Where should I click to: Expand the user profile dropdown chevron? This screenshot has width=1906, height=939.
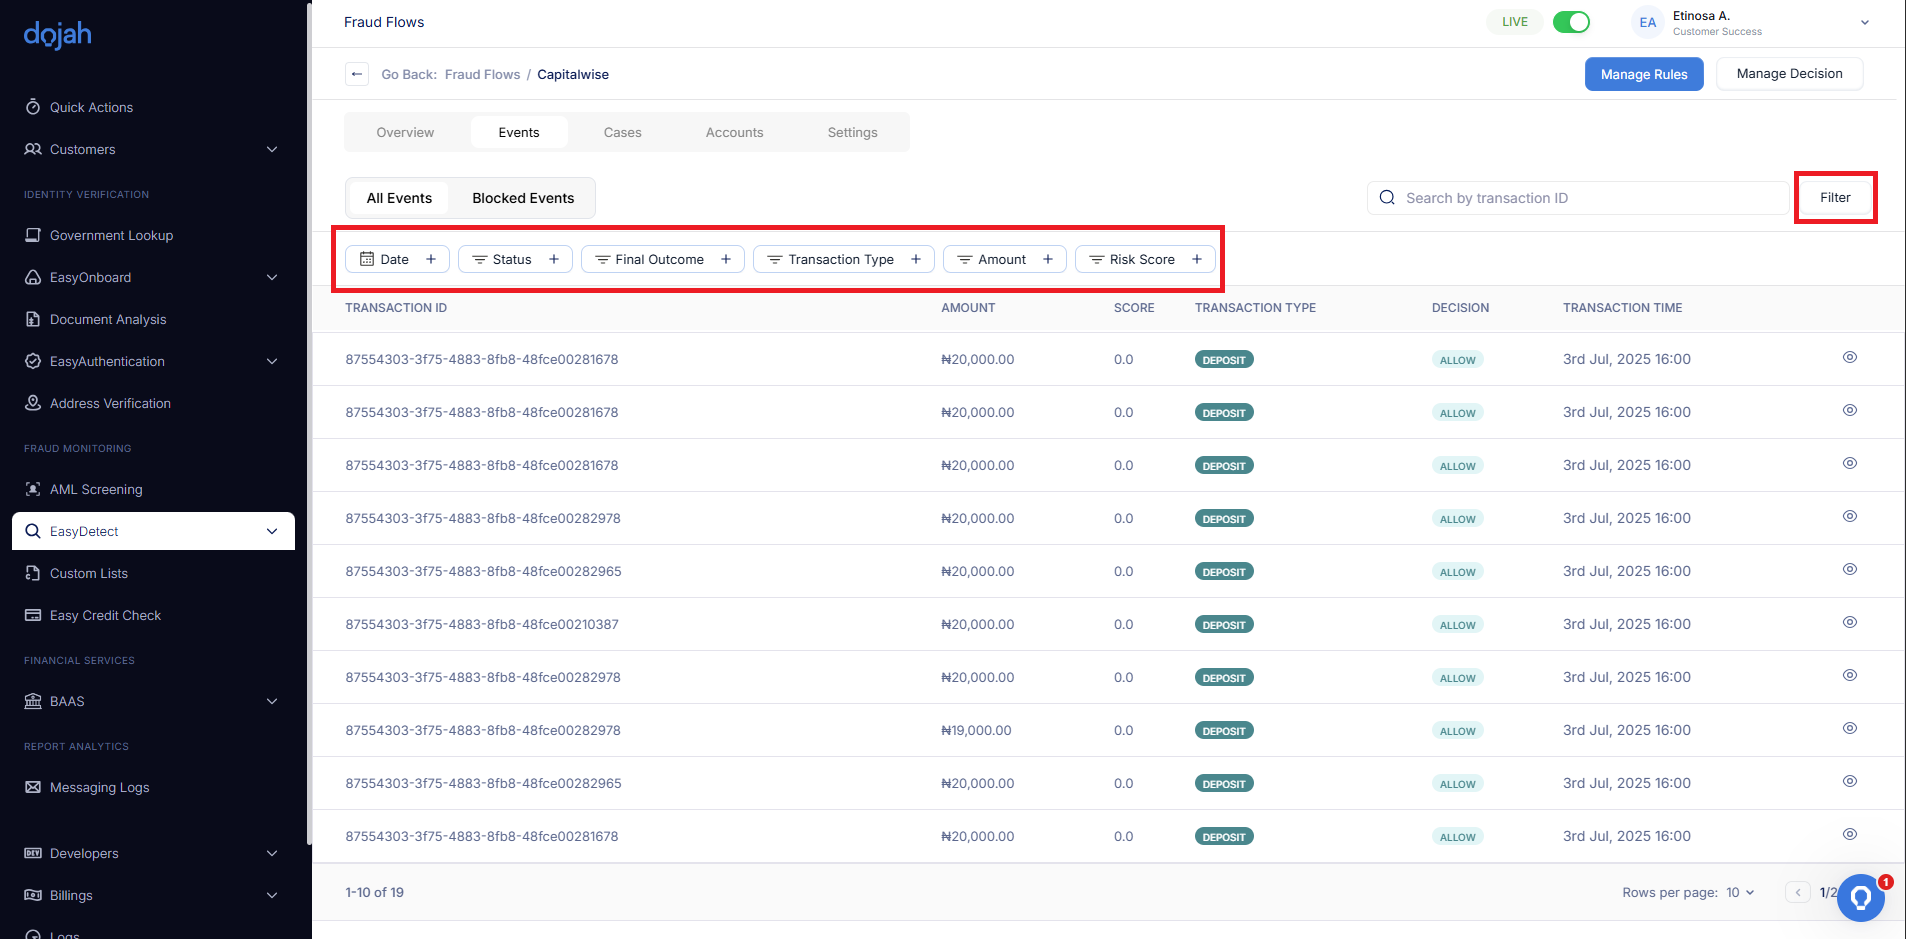(1864, 23)
